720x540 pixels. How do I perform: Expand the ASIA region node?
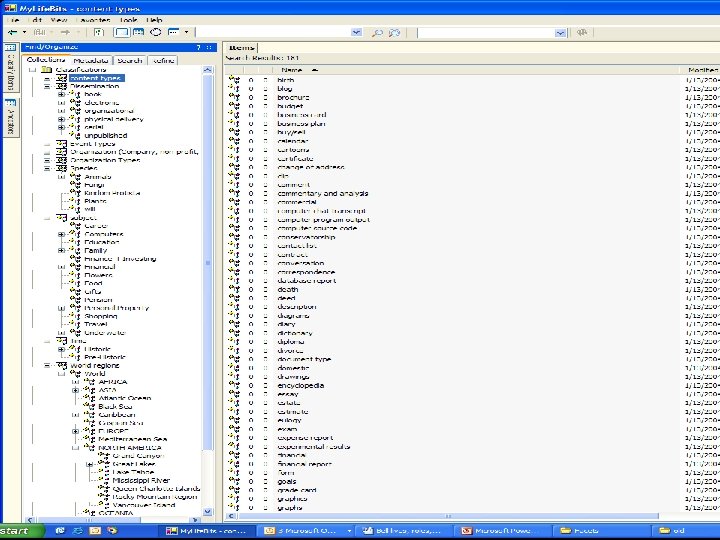(x=75, y=390)
